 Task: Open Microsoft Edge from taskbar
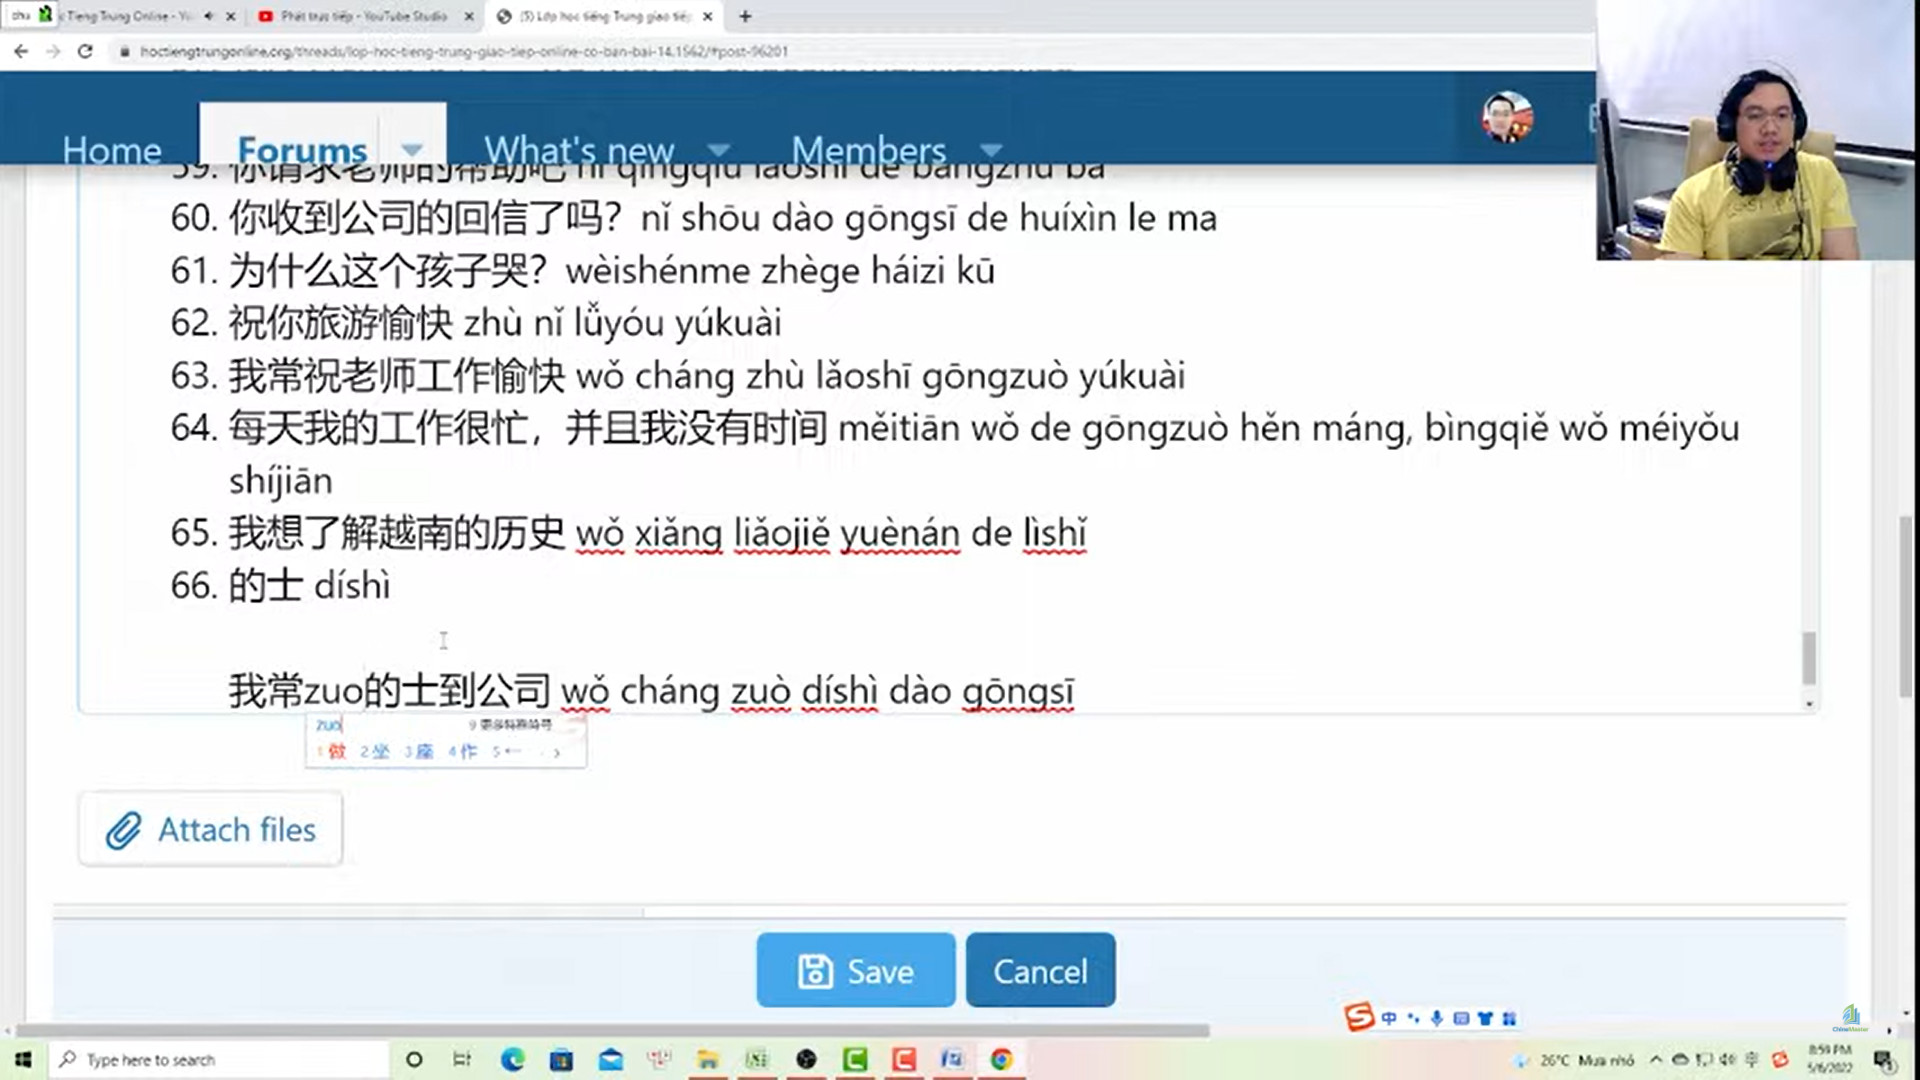point(512,1059)
